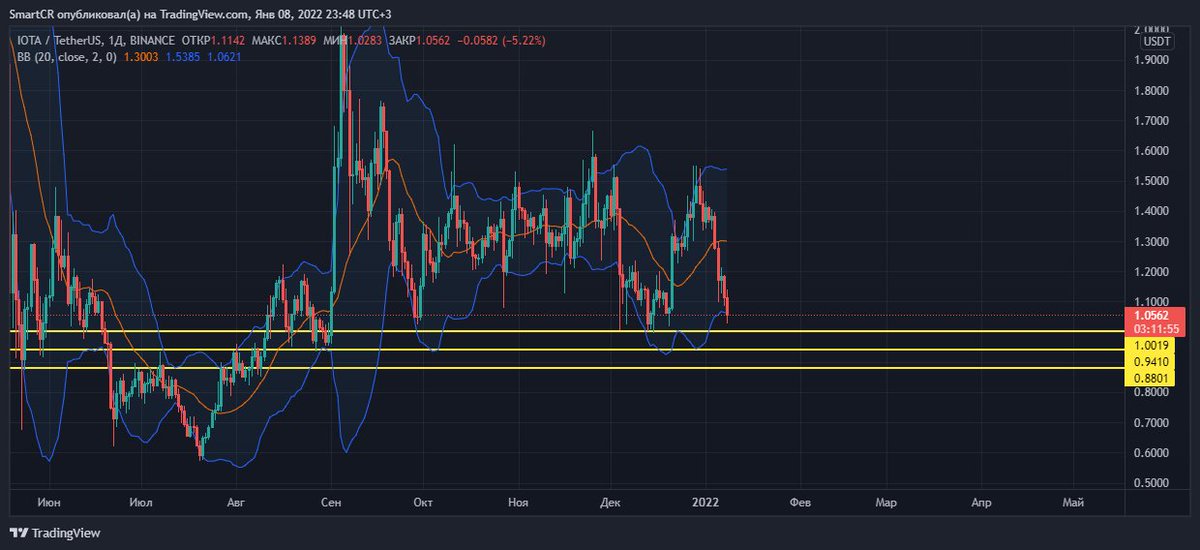The image size is (1200, 550).
Task: Click the Мар month on time axis
Action: click(884, 503)
